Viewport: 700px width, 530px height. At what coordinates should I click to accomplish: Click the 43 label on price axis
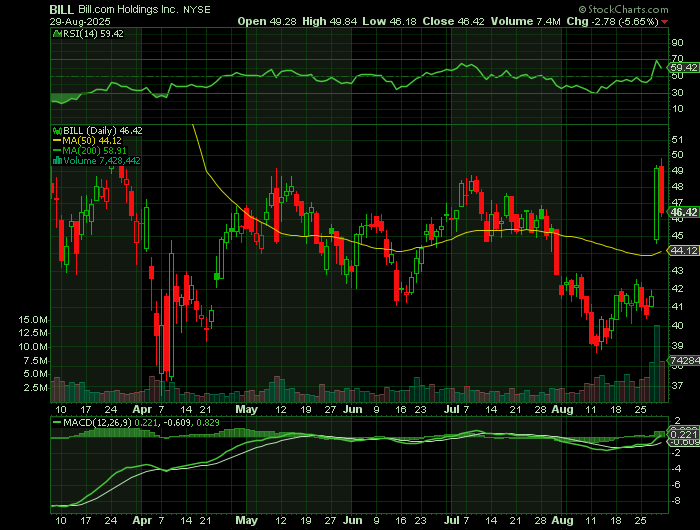677,270
